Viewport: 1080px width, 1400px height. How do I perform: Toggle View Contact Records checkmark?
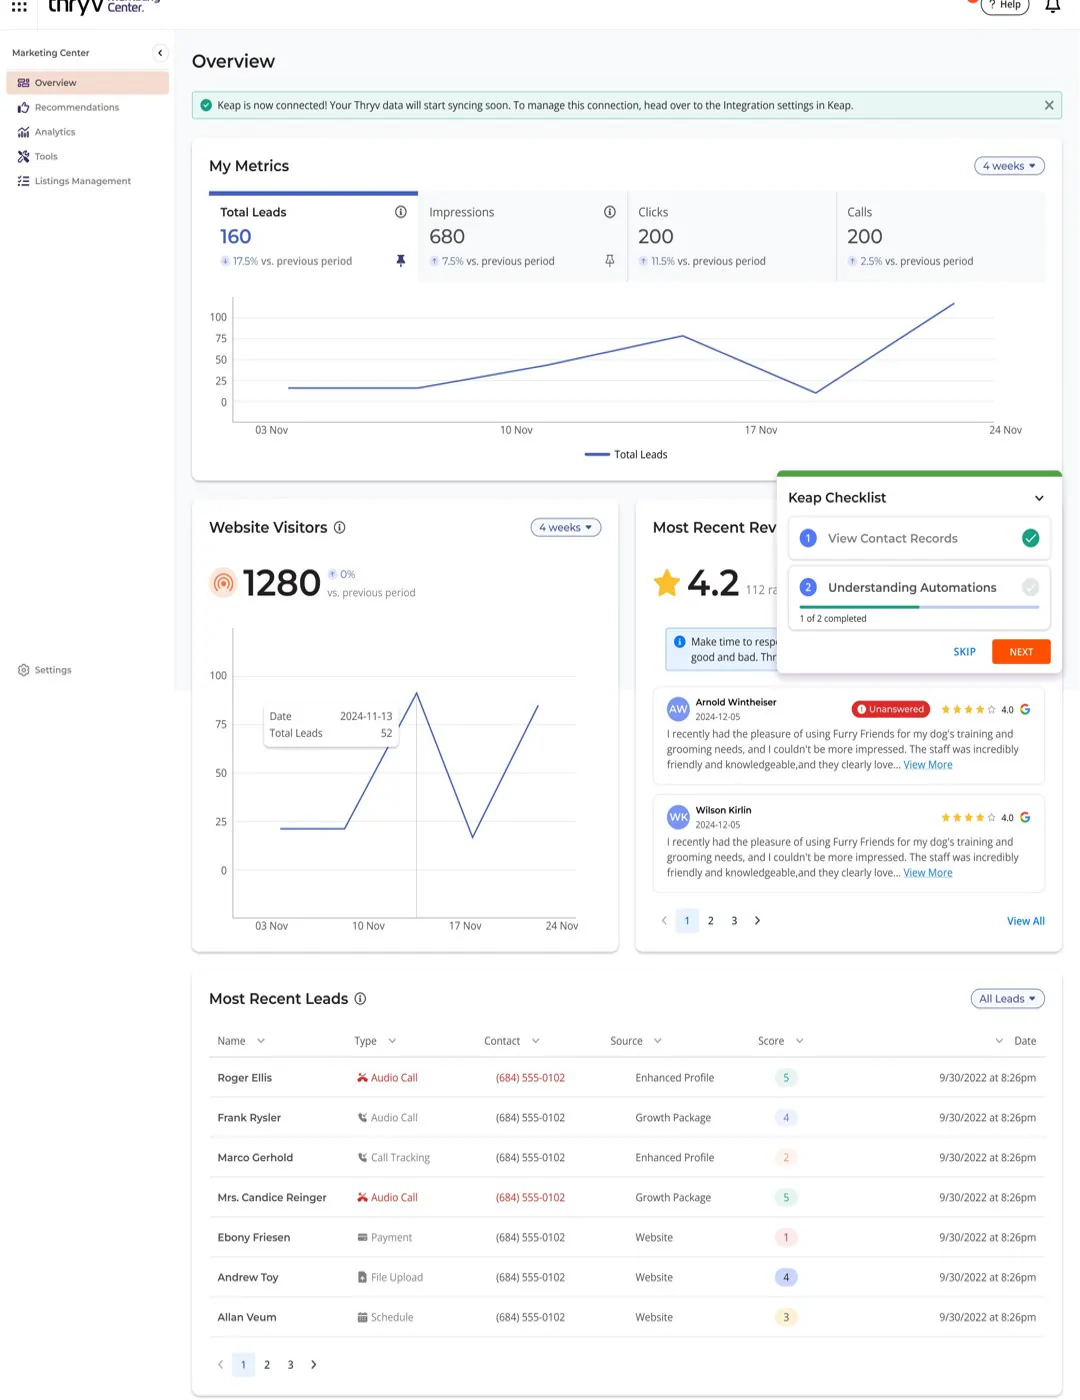click(1030, 538)
